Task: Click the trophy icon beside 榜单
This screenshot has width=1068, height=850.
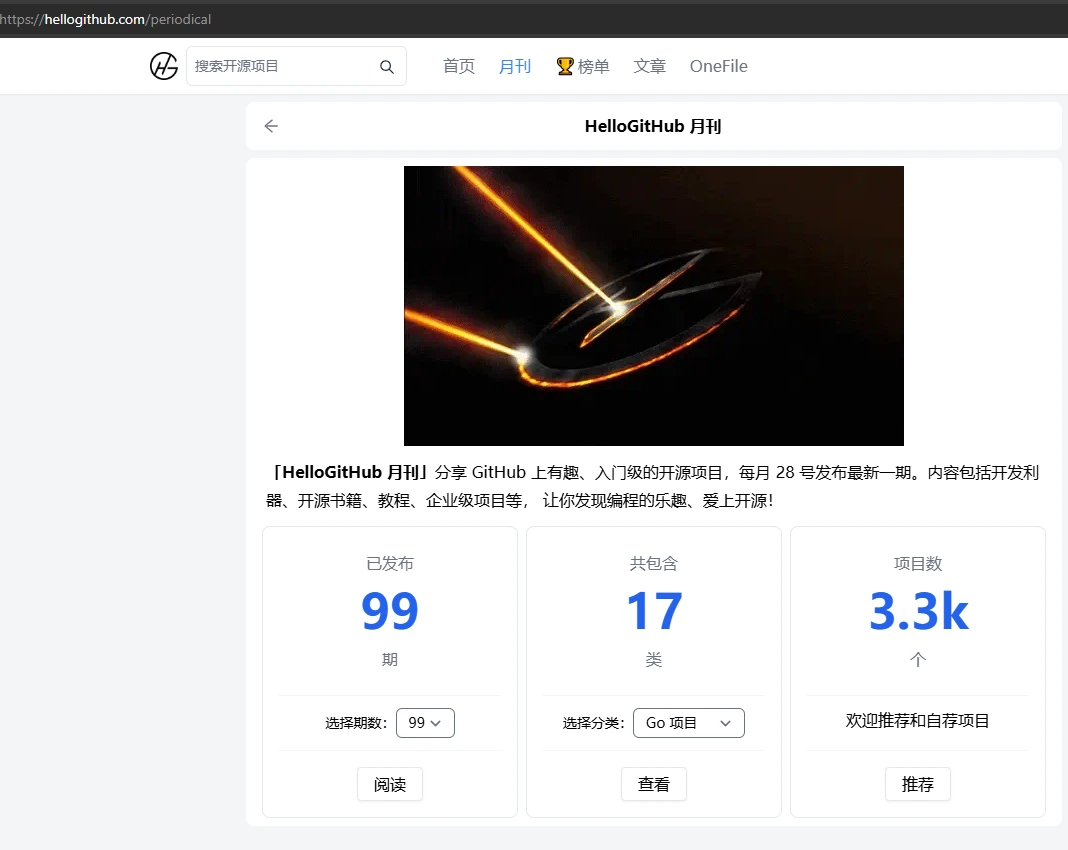Action: tap(565, 66)
